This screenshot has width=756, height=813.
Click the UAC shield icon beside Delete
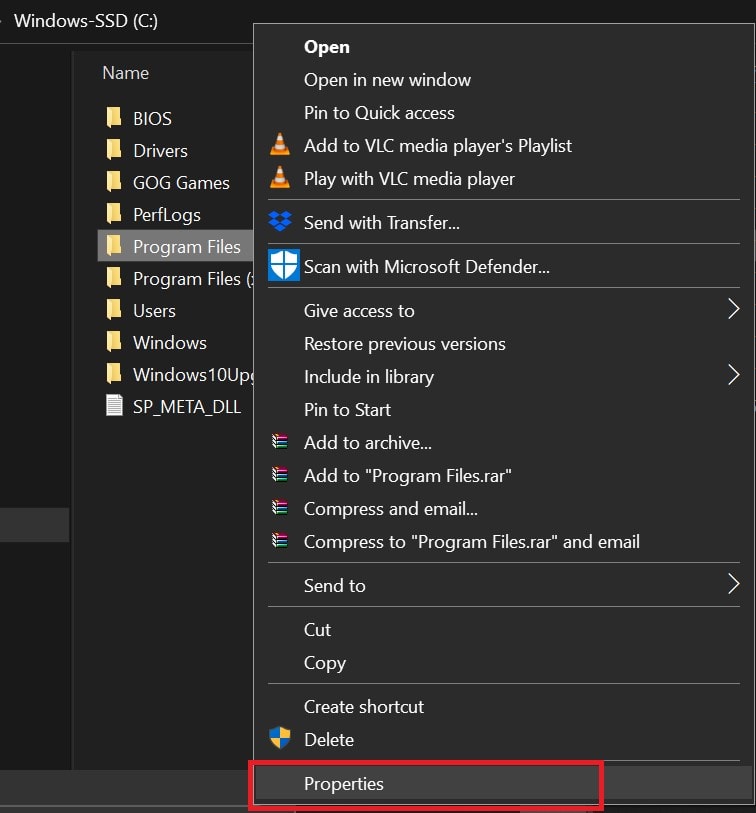[x=280, y=738]
